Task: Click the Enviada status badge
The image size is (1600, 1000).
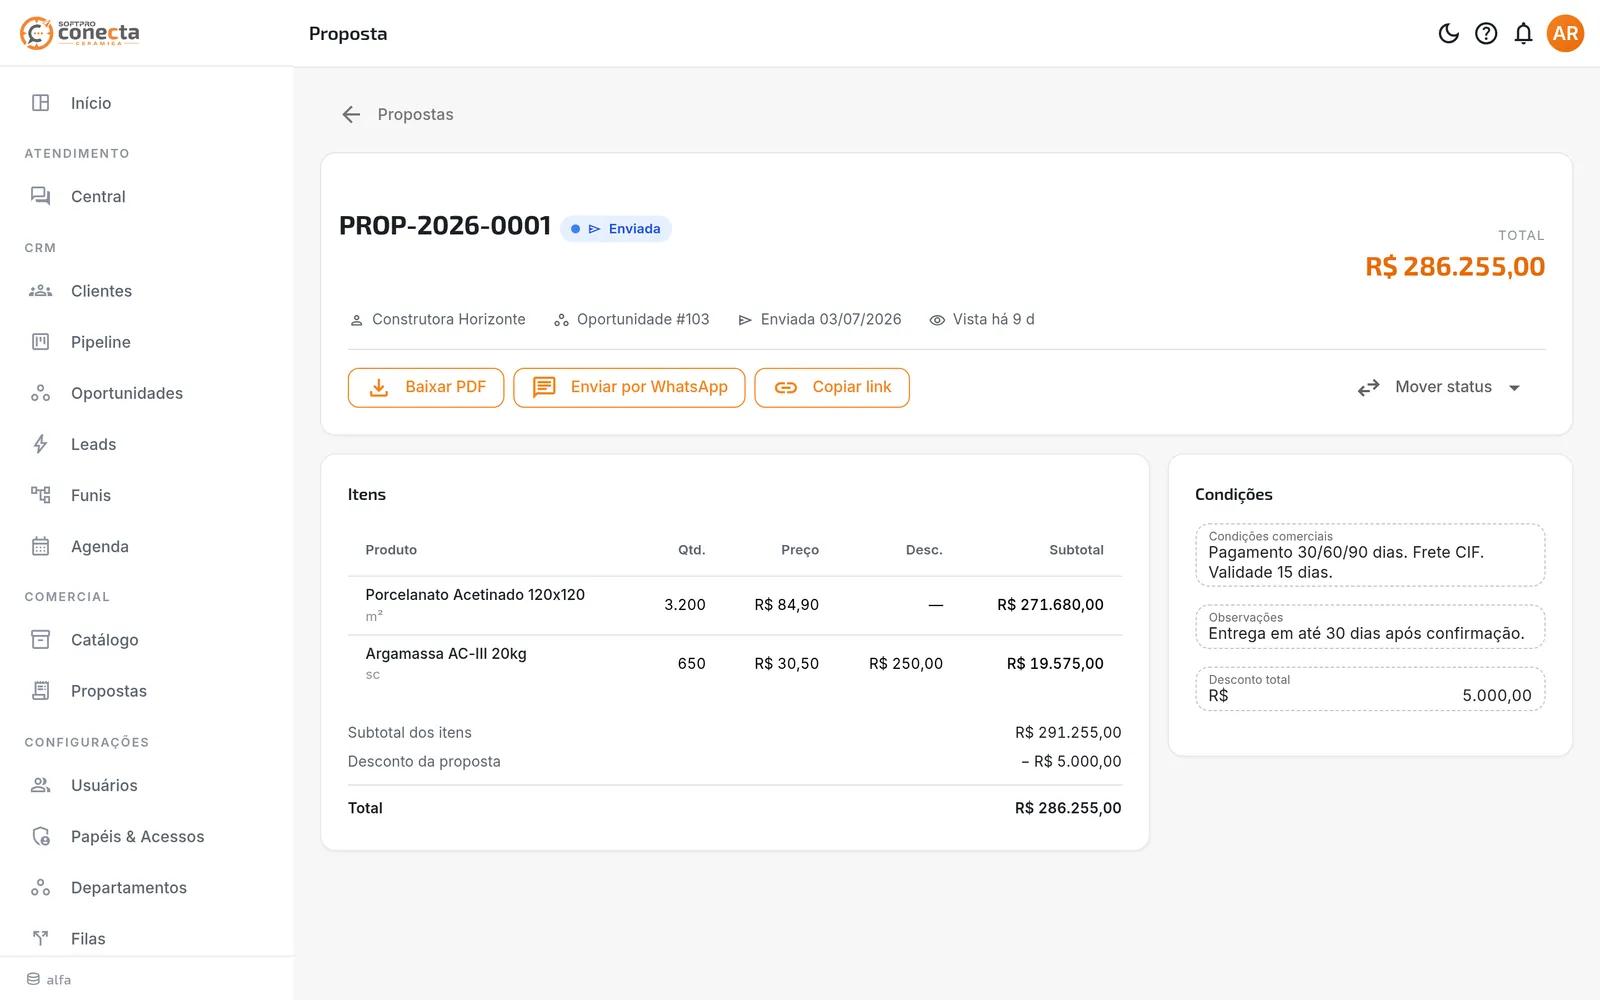Action: pos(616,229)
